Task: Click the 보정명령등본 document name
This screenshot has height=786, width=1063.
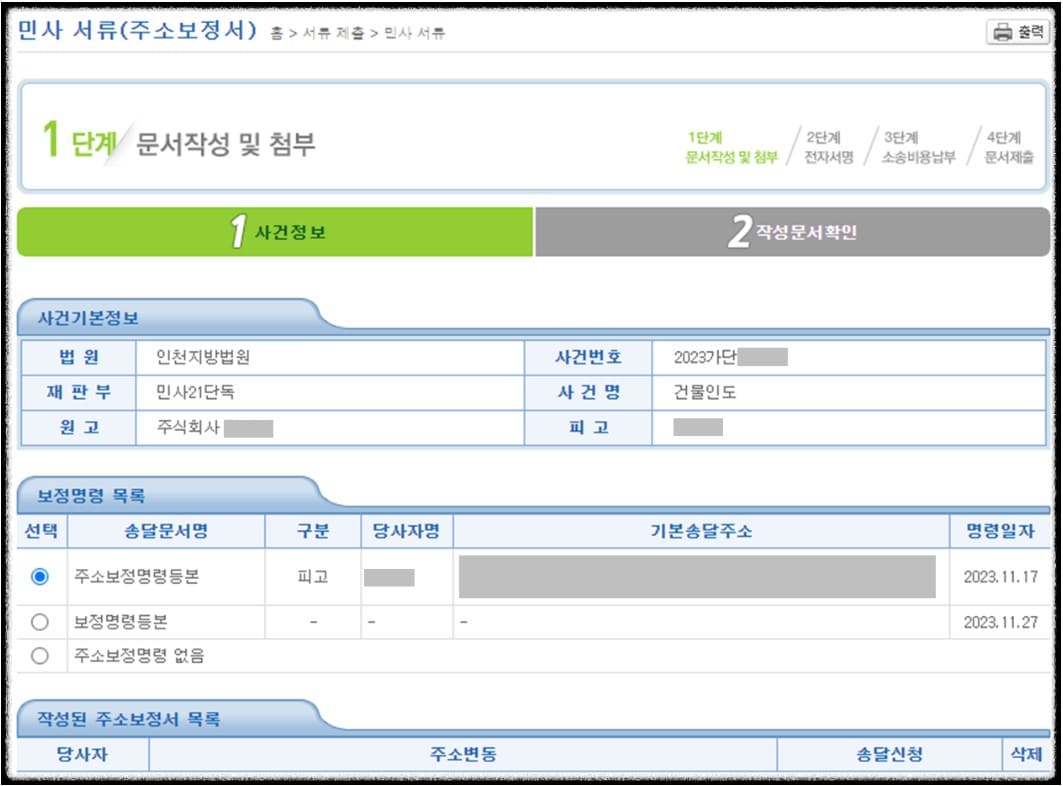Action: pyautogui.click(x=121, y=622)
